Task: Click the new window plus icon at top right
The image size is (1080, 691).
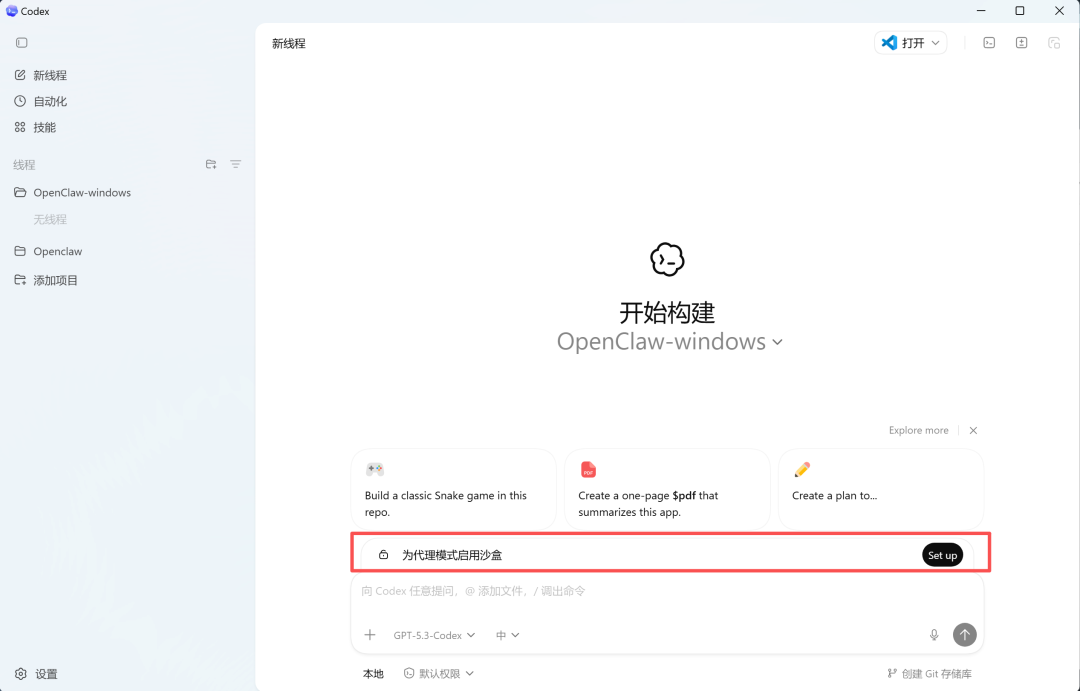Action: [1021, 42]
